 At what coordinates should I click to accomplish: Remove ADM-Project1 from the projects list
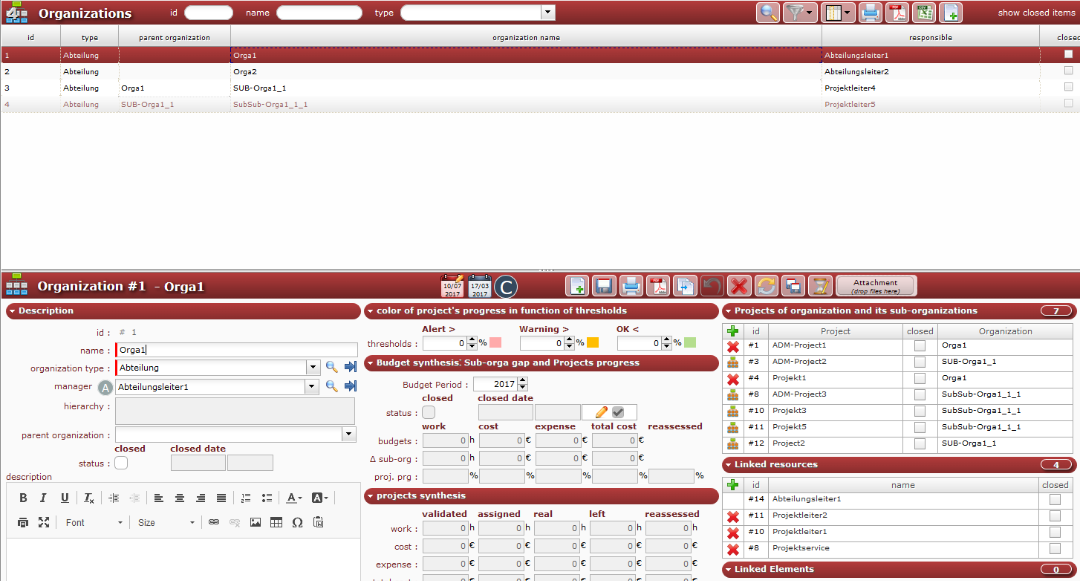733,346
